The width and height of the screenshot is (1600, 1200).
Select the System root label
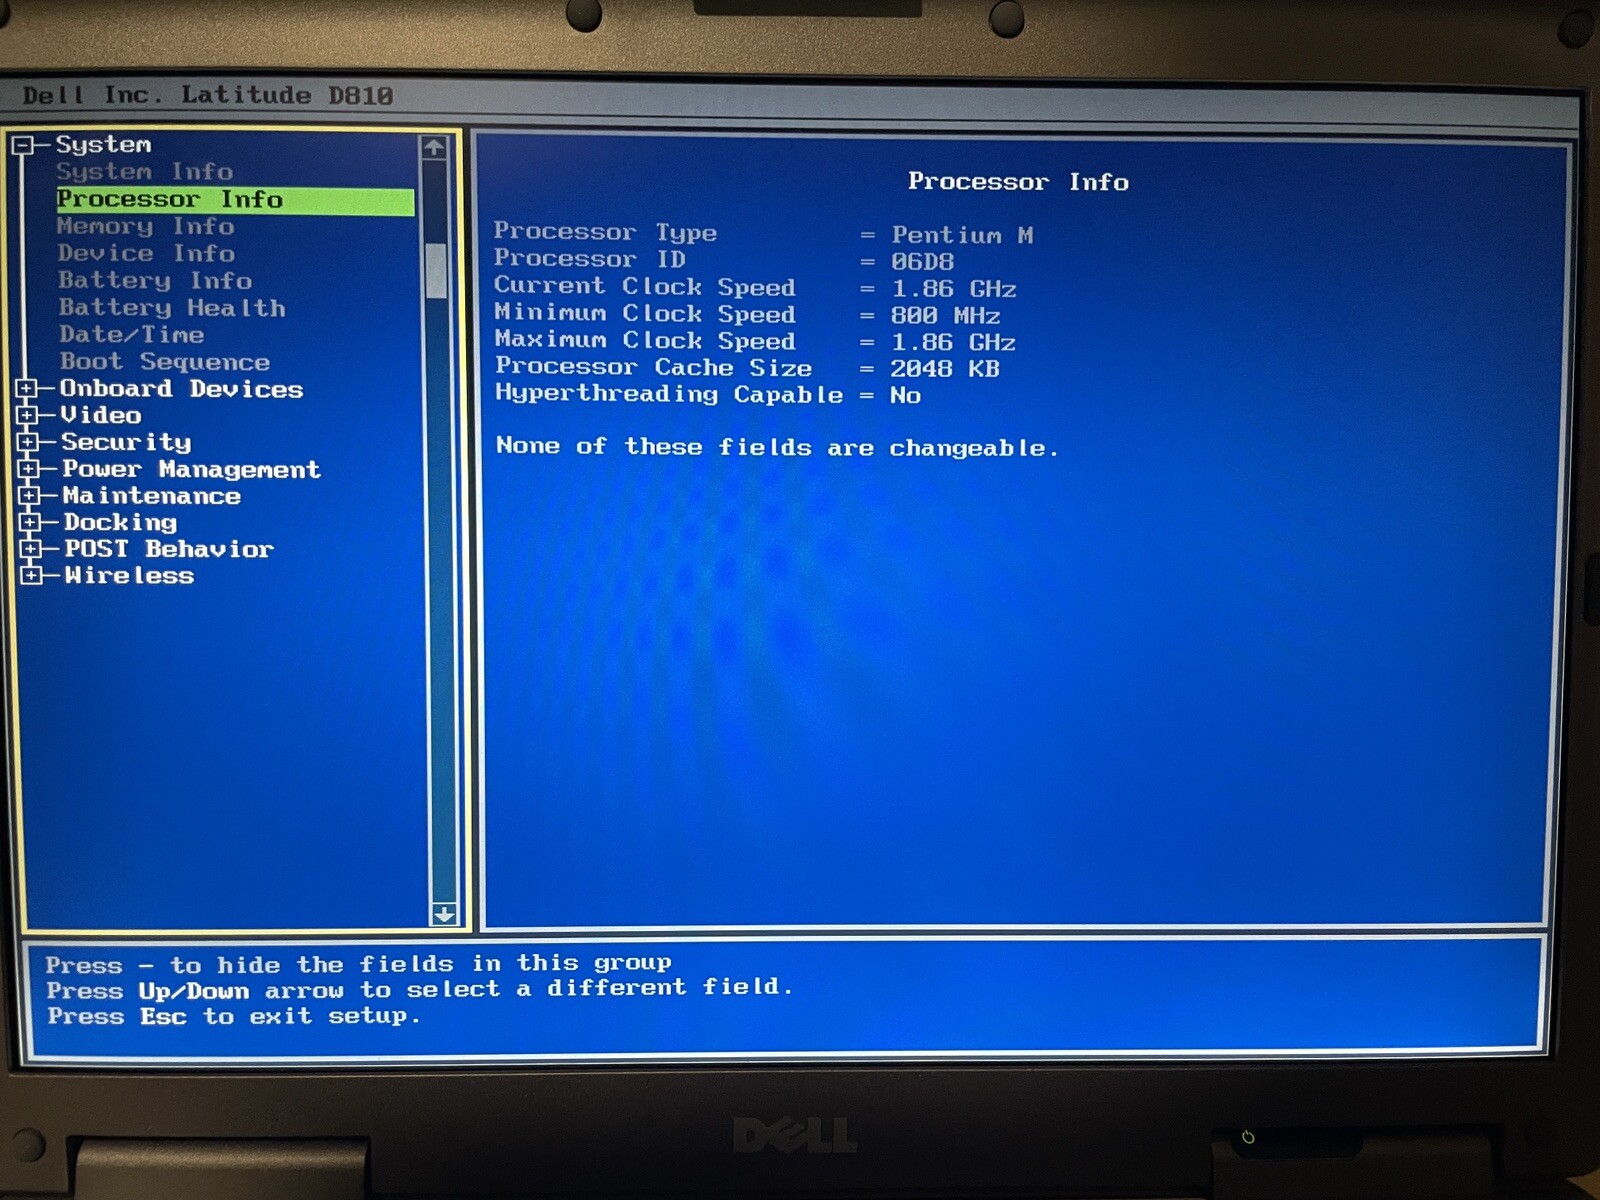point(103,145)
